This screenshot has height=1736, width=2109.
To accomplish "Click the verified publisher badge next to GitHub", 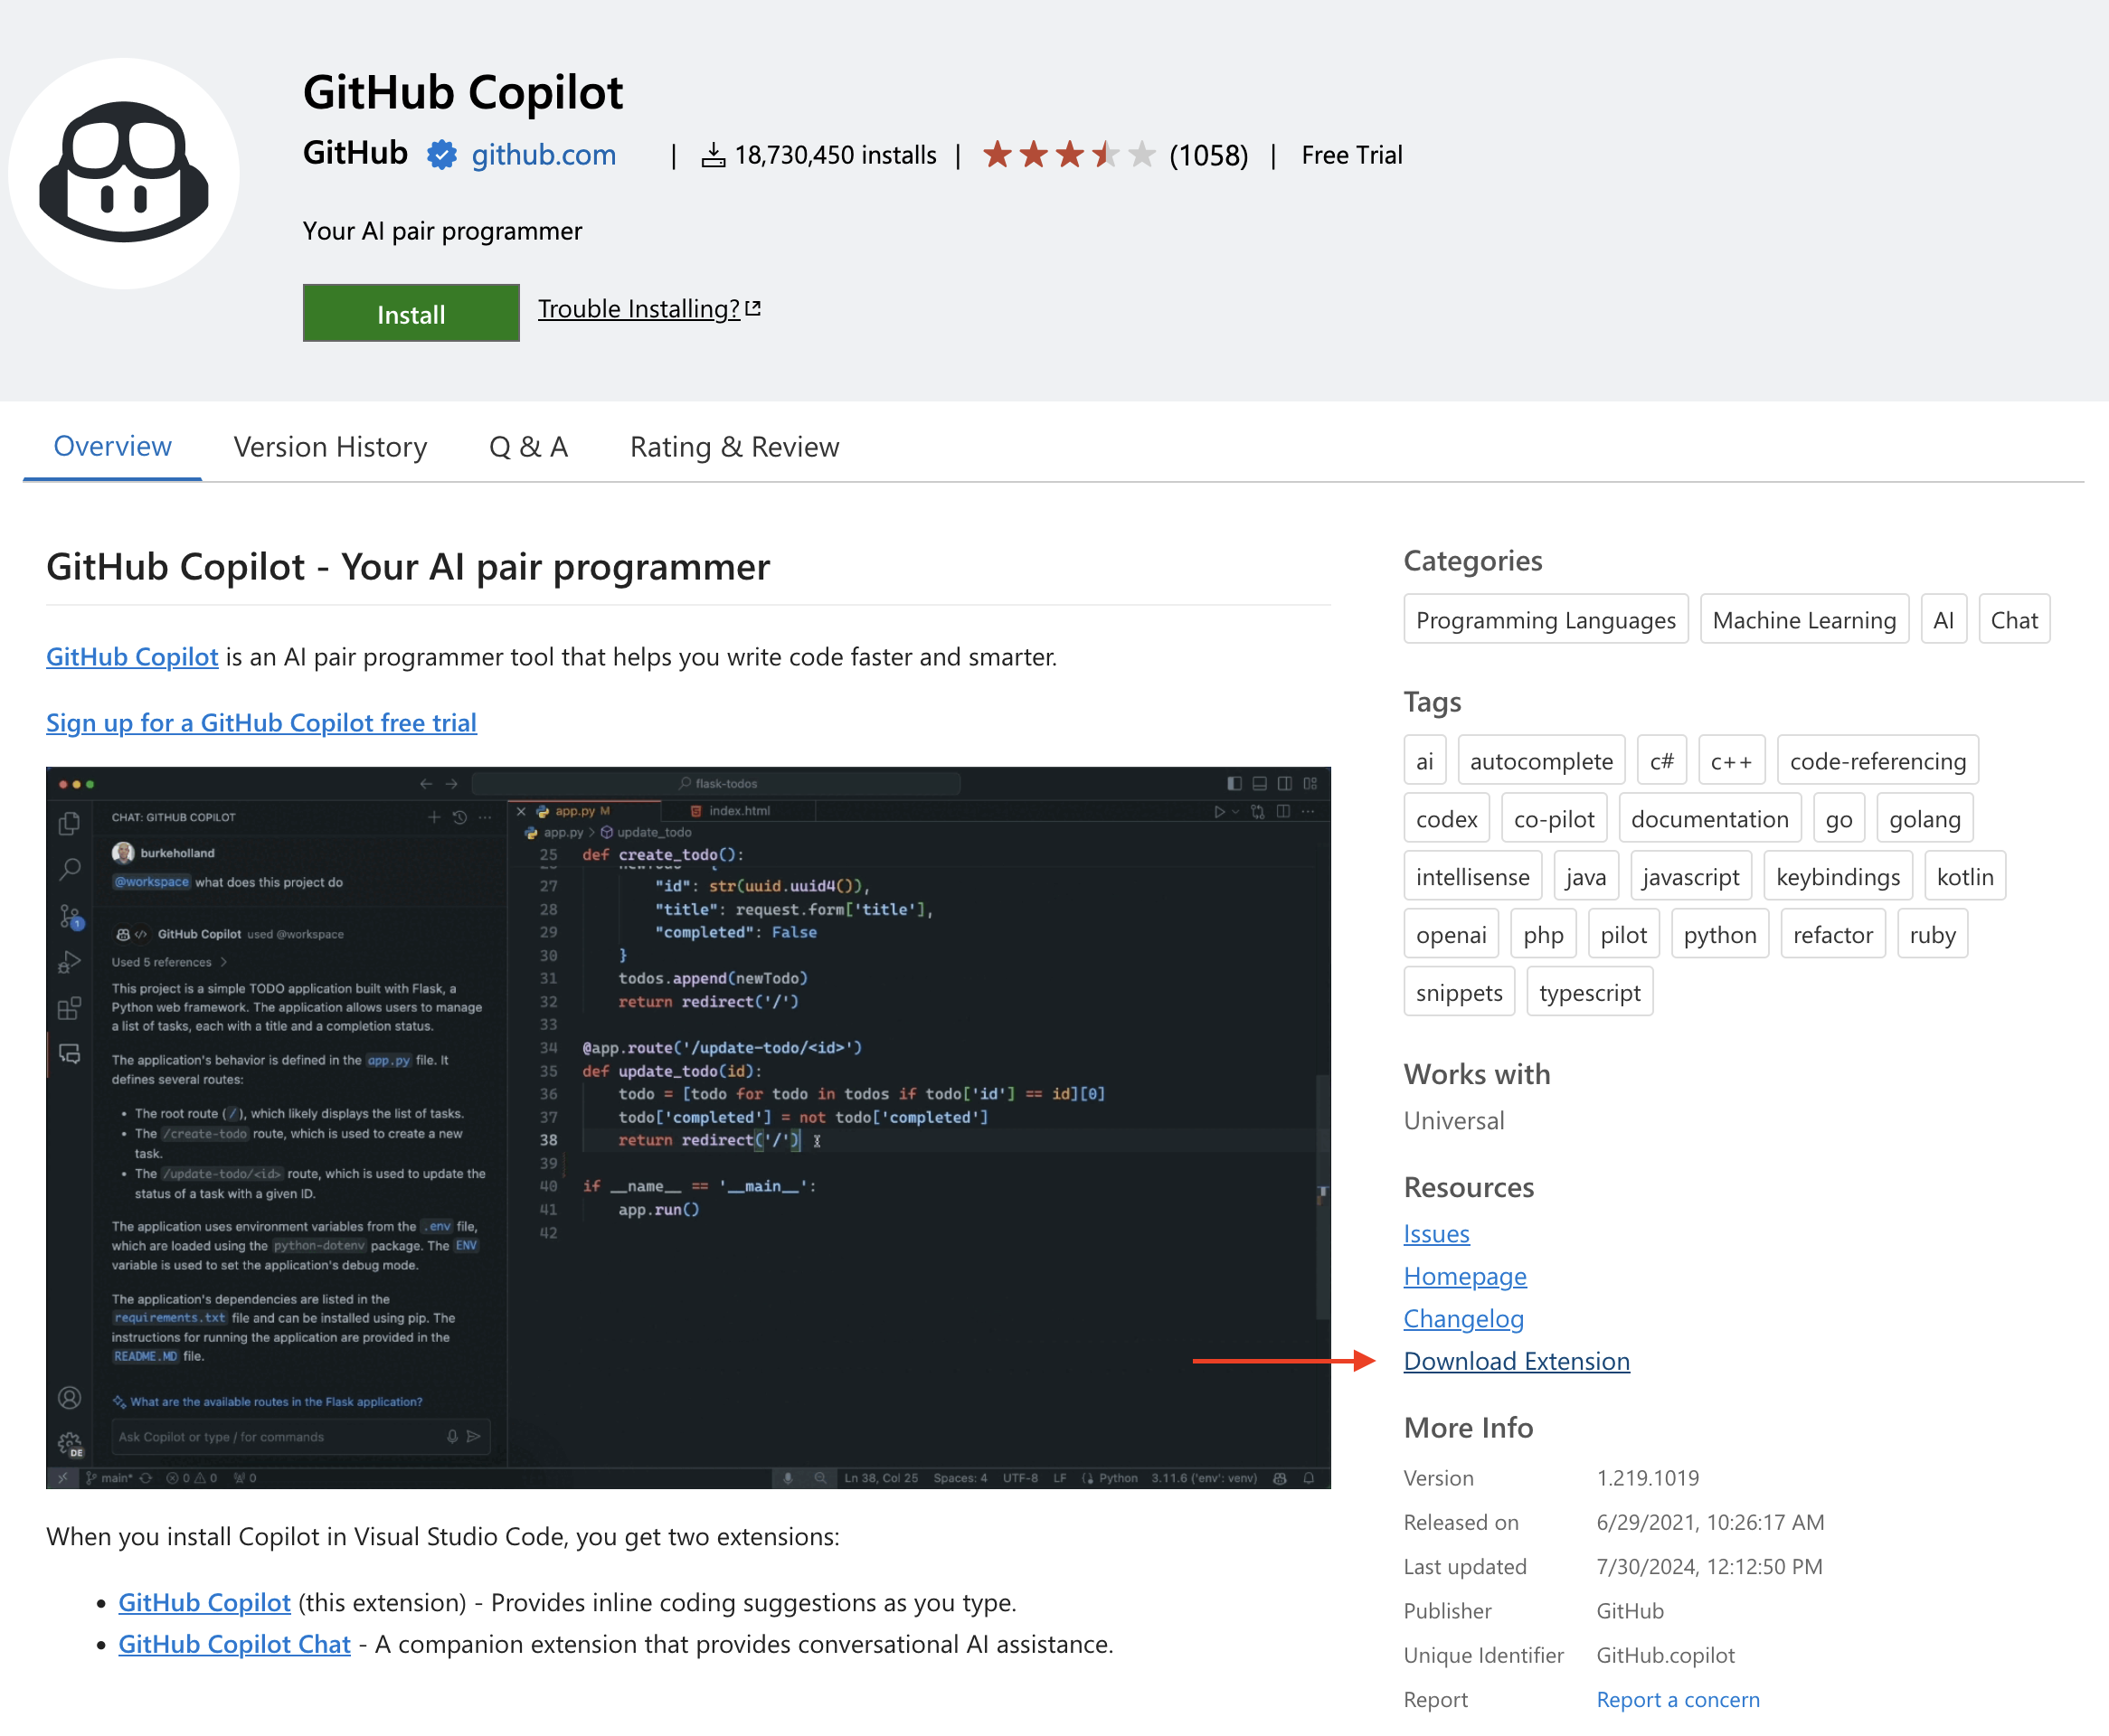I will pyautogui.click(x=441, y=155).
